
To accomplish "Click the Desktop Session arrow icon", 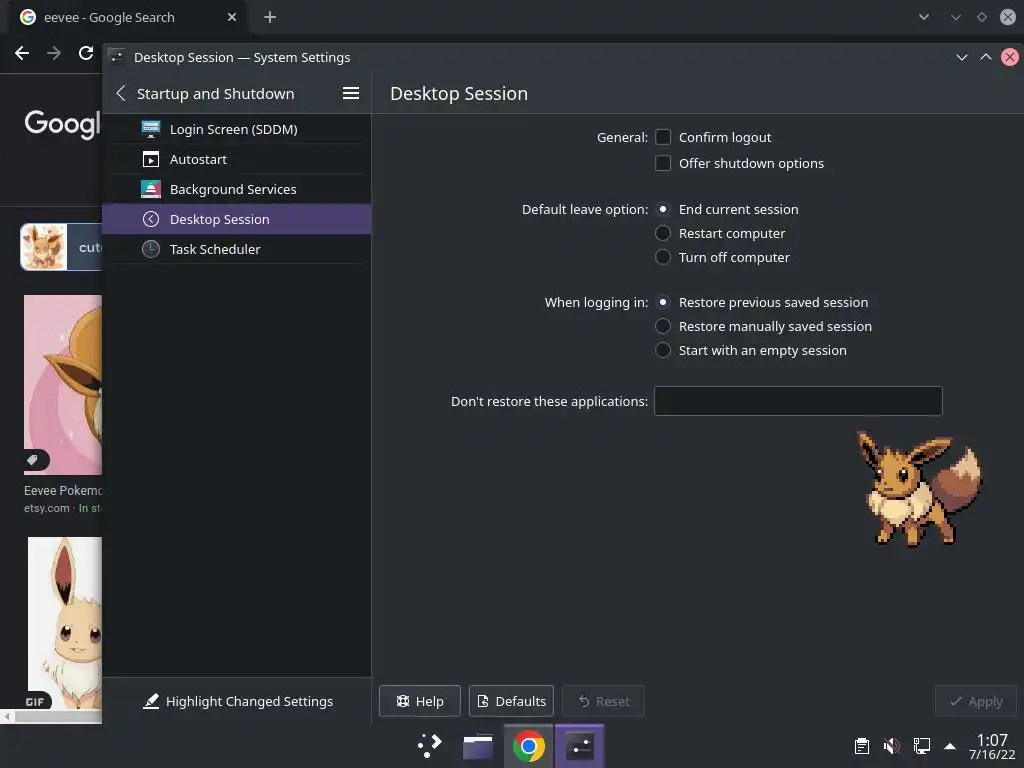I will pyautogui.click(x=151, y=219).
